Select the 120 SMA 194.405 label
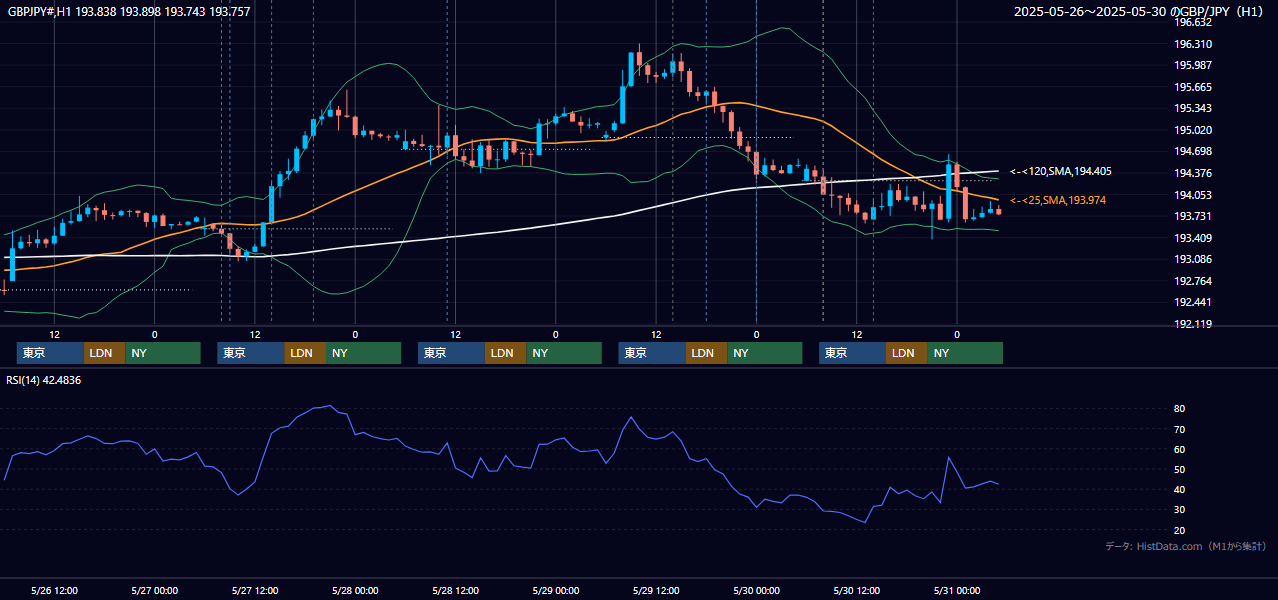The image size is (1278, 600). point(1061,172)
